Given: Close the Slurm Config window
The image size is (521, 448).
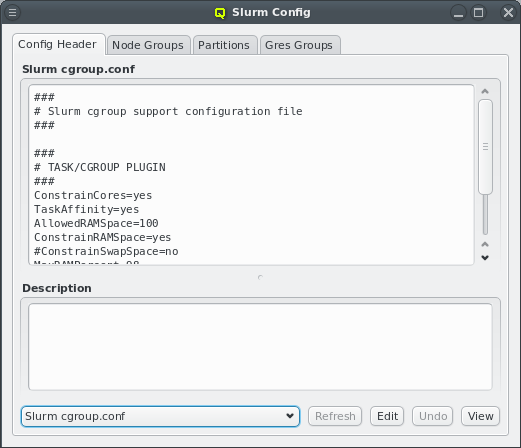Looking at the screenshot, I should (x=508, y=13).
